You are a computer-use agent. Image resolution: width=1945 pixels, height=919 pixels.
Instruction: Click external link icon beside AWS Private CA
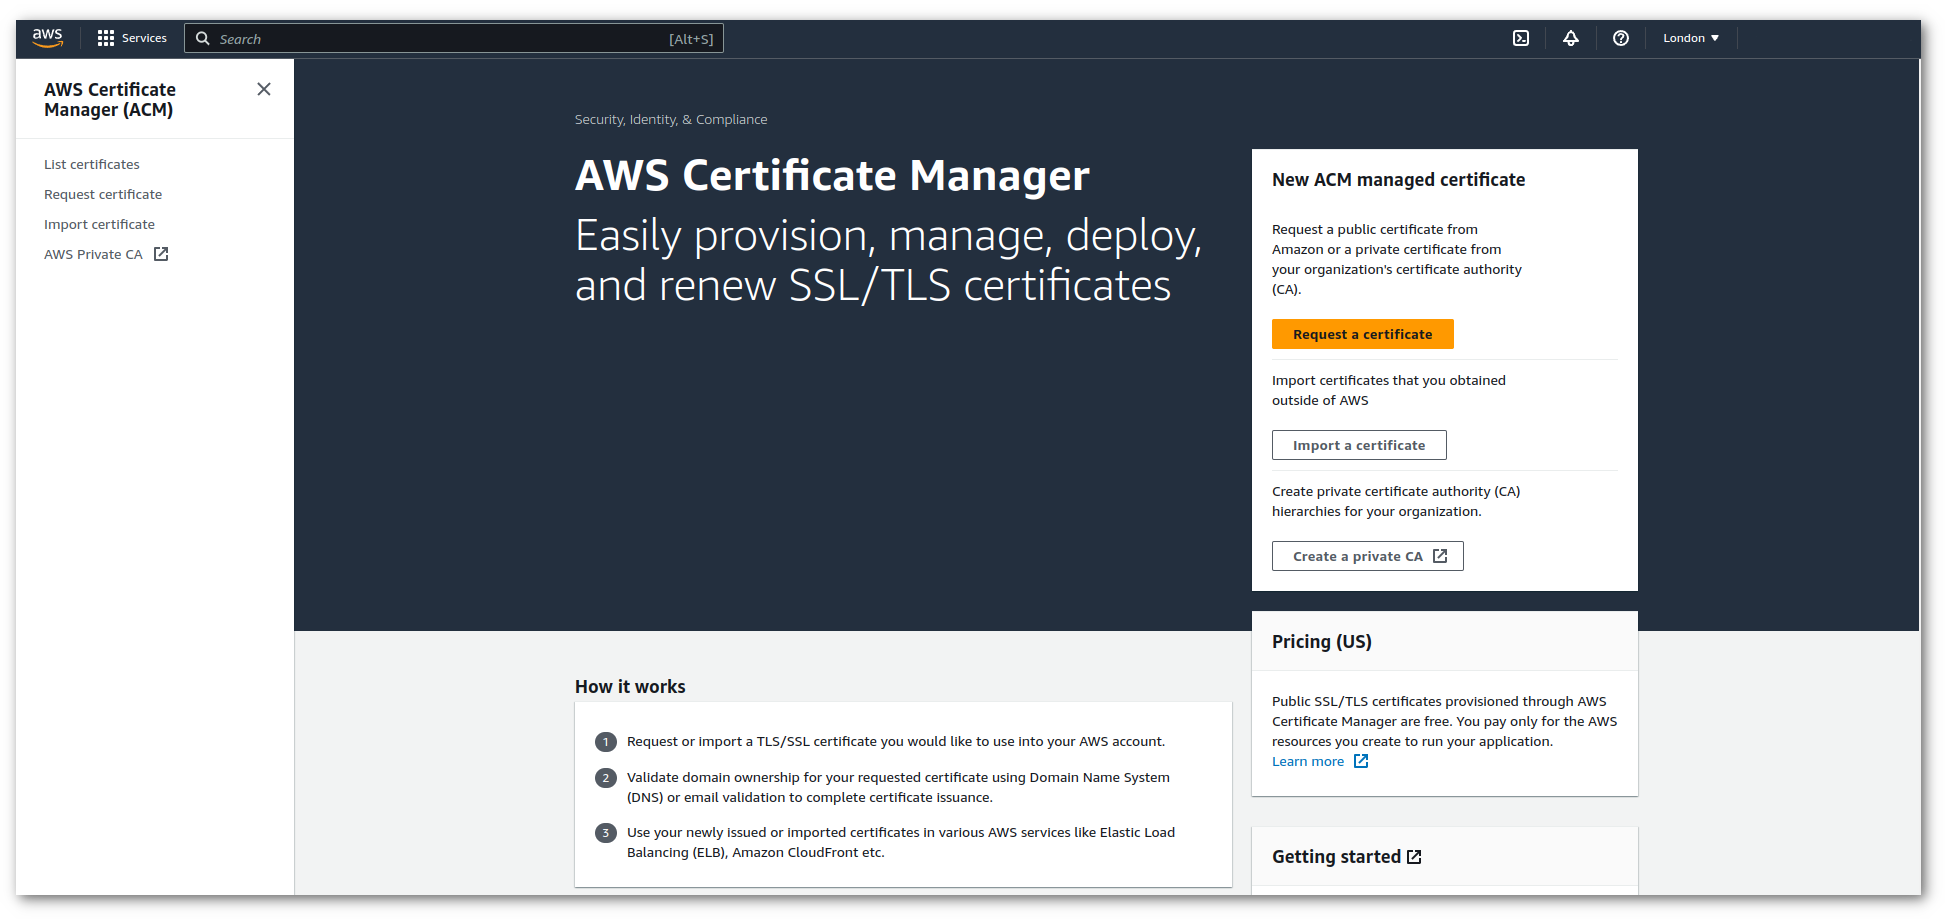pyautogui.click(x=161, y=254)
